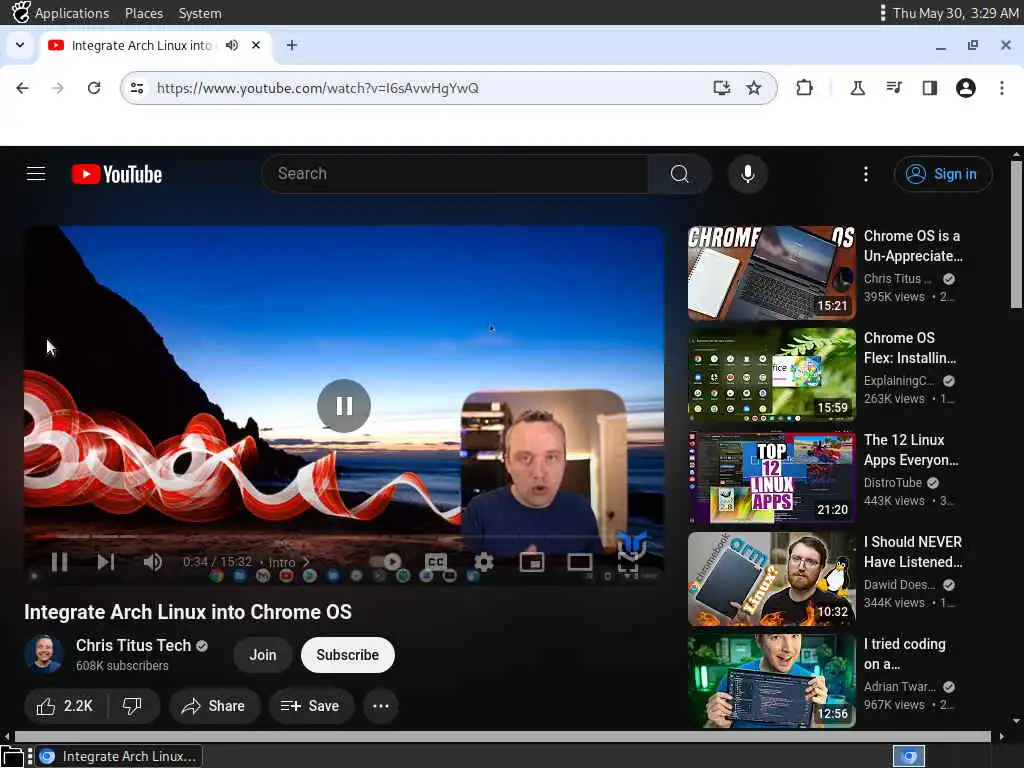Install app icon in address bar
The width and height of the screenshot is (1024, 768).
pyautogui.click(x=721, y=88)
